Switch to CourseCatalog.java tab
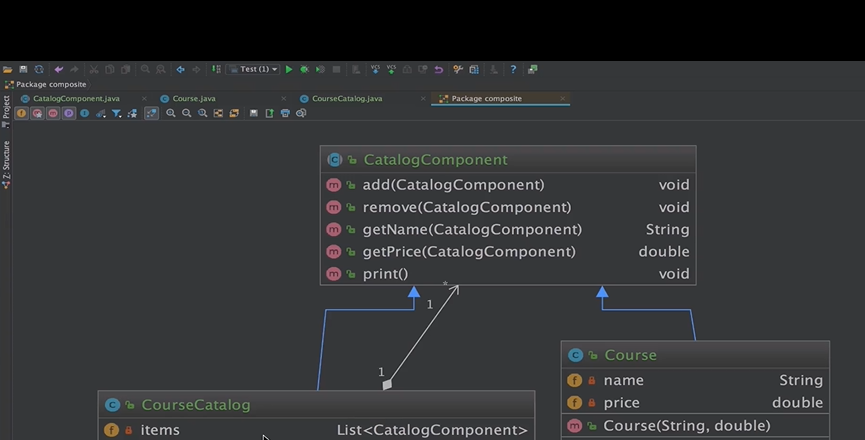The height and width of the screenshot is (440, 865). click(347, 99)
